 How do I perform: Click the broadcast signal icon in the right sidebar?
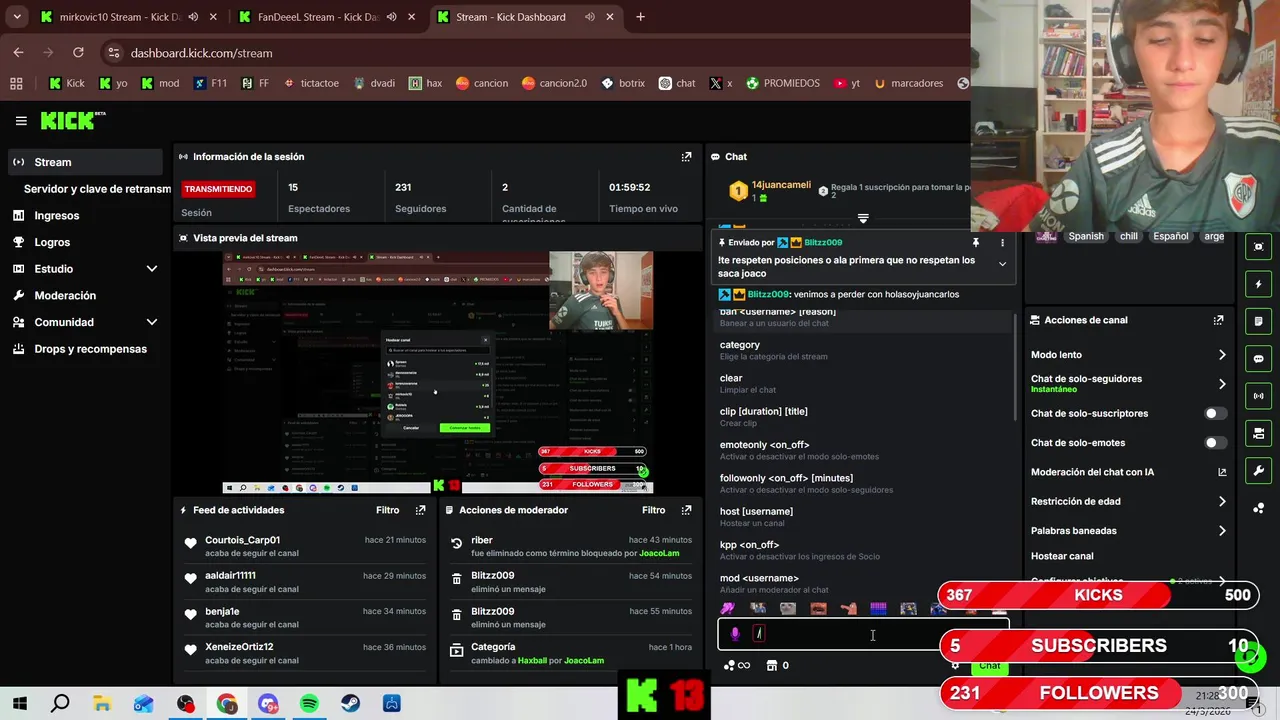tap(1258, 396)
